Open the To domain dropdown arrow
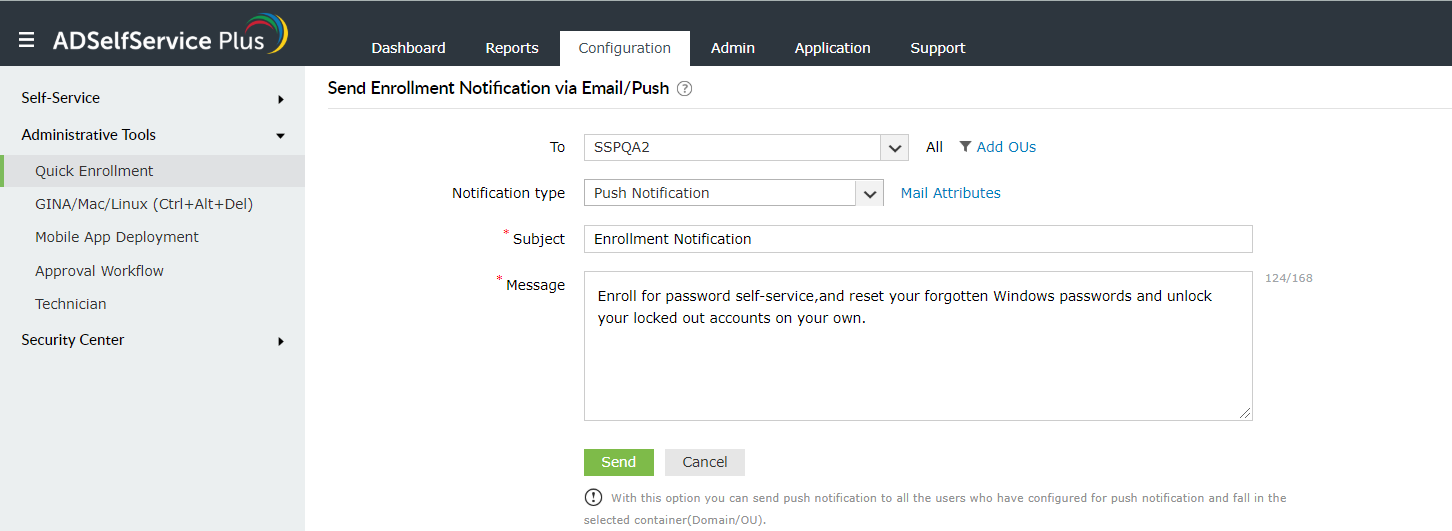1452x531 pixels. (894, 148)
